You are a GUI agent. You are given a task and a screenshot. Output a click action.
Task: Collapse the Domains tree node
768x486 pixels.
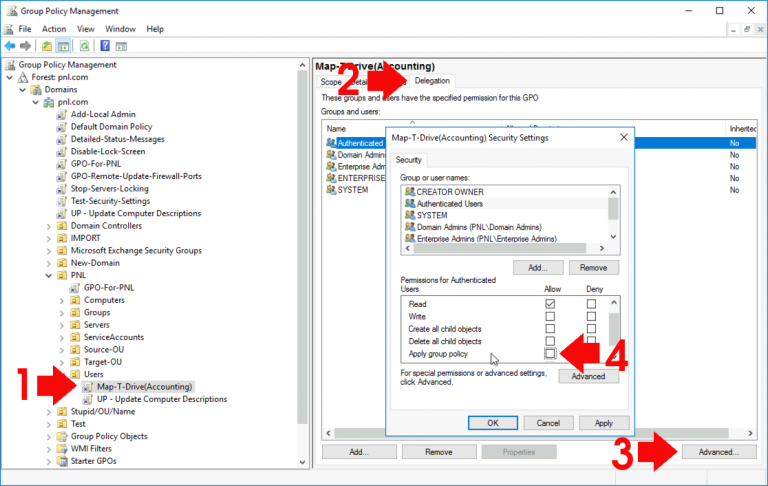(x=23, y=90)
